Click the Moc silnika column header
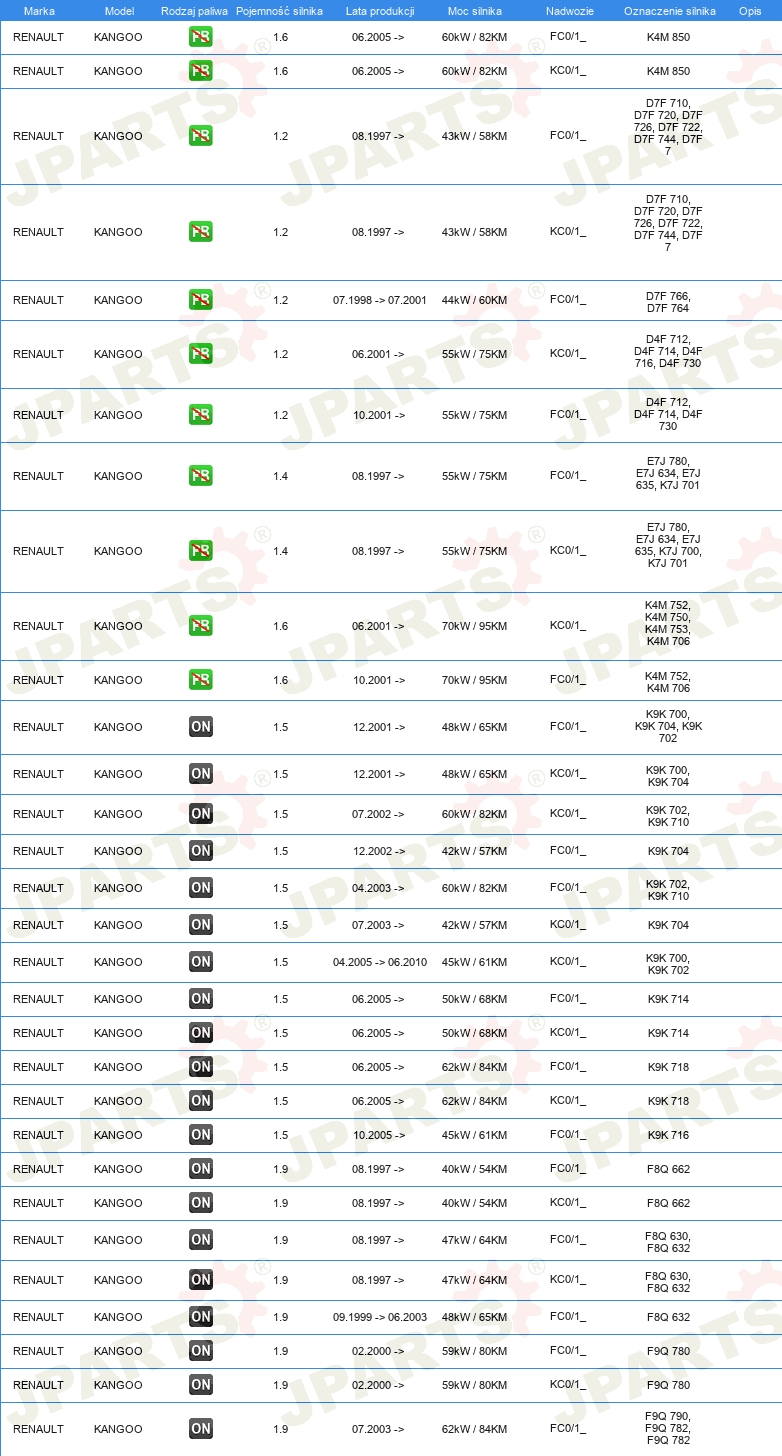Viewport: 782px width, 1456px height. coord(475,11)
